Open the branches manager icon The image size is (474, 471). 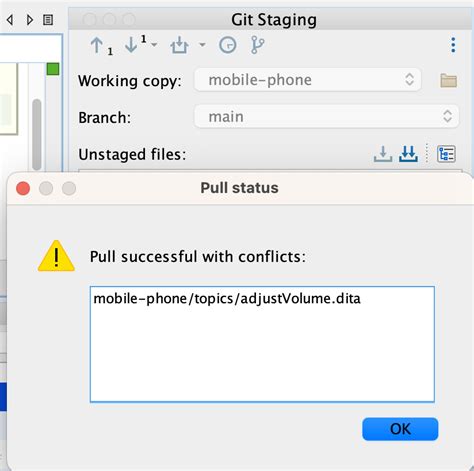257,45
